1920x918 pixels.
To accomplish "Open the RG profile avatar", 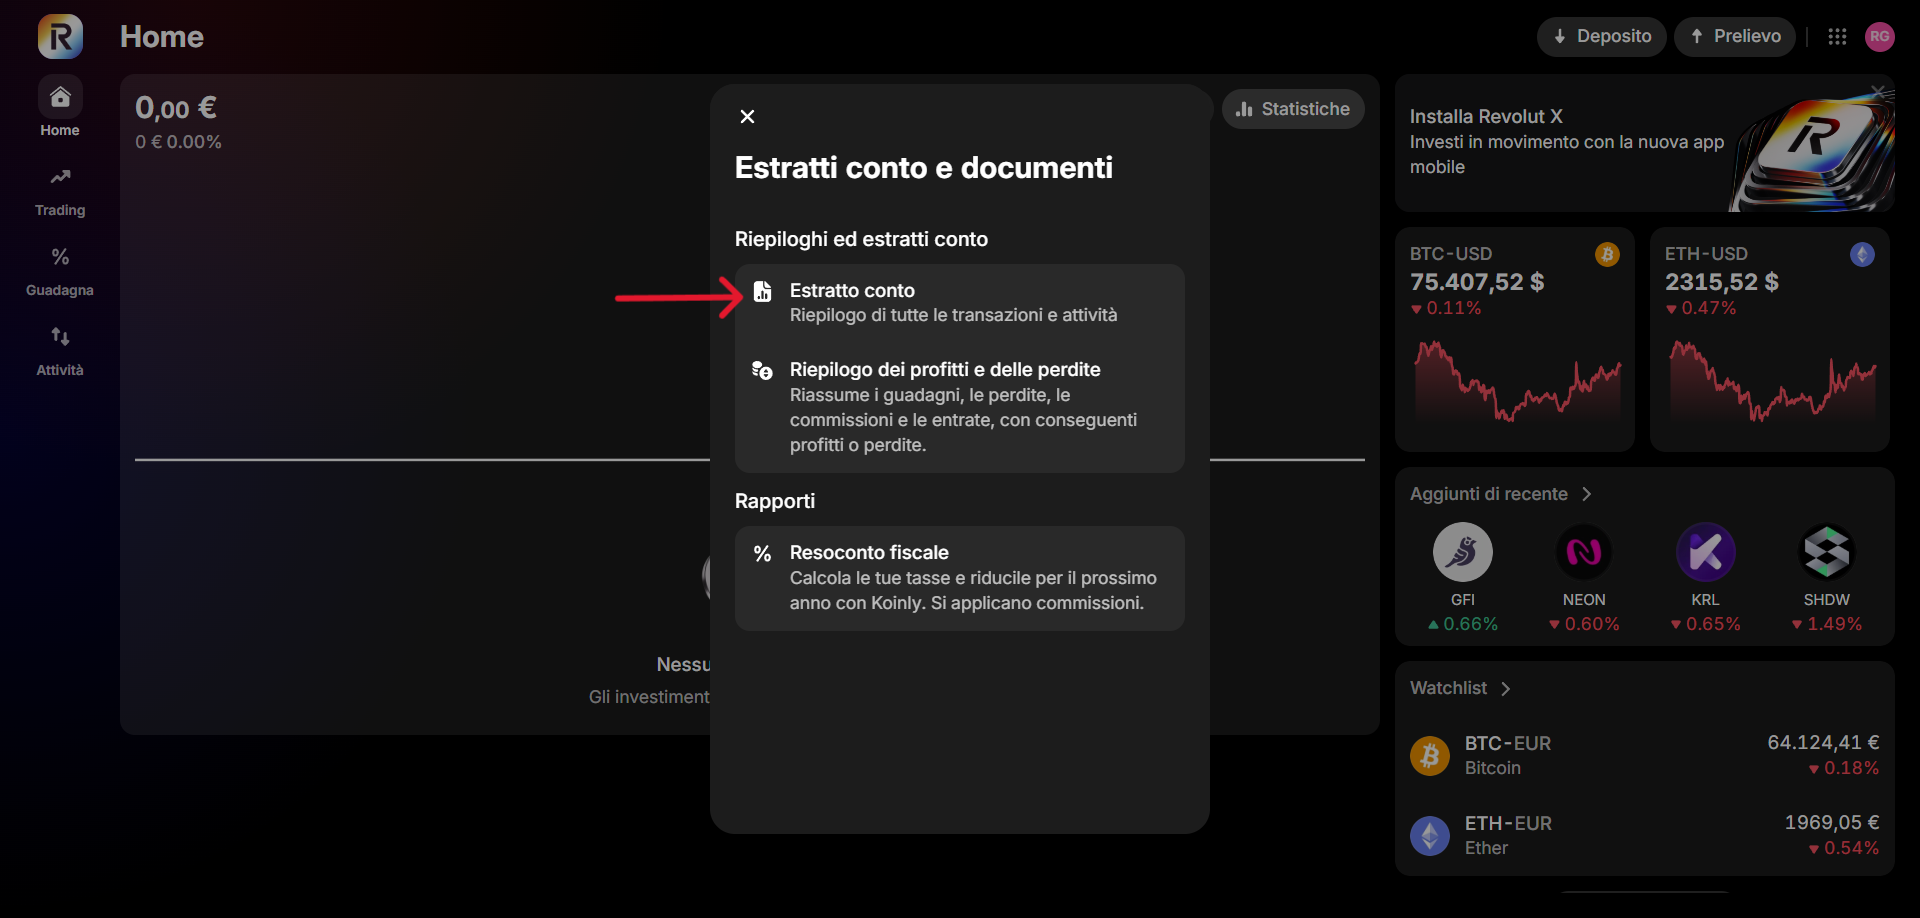I will [1880, 37].
